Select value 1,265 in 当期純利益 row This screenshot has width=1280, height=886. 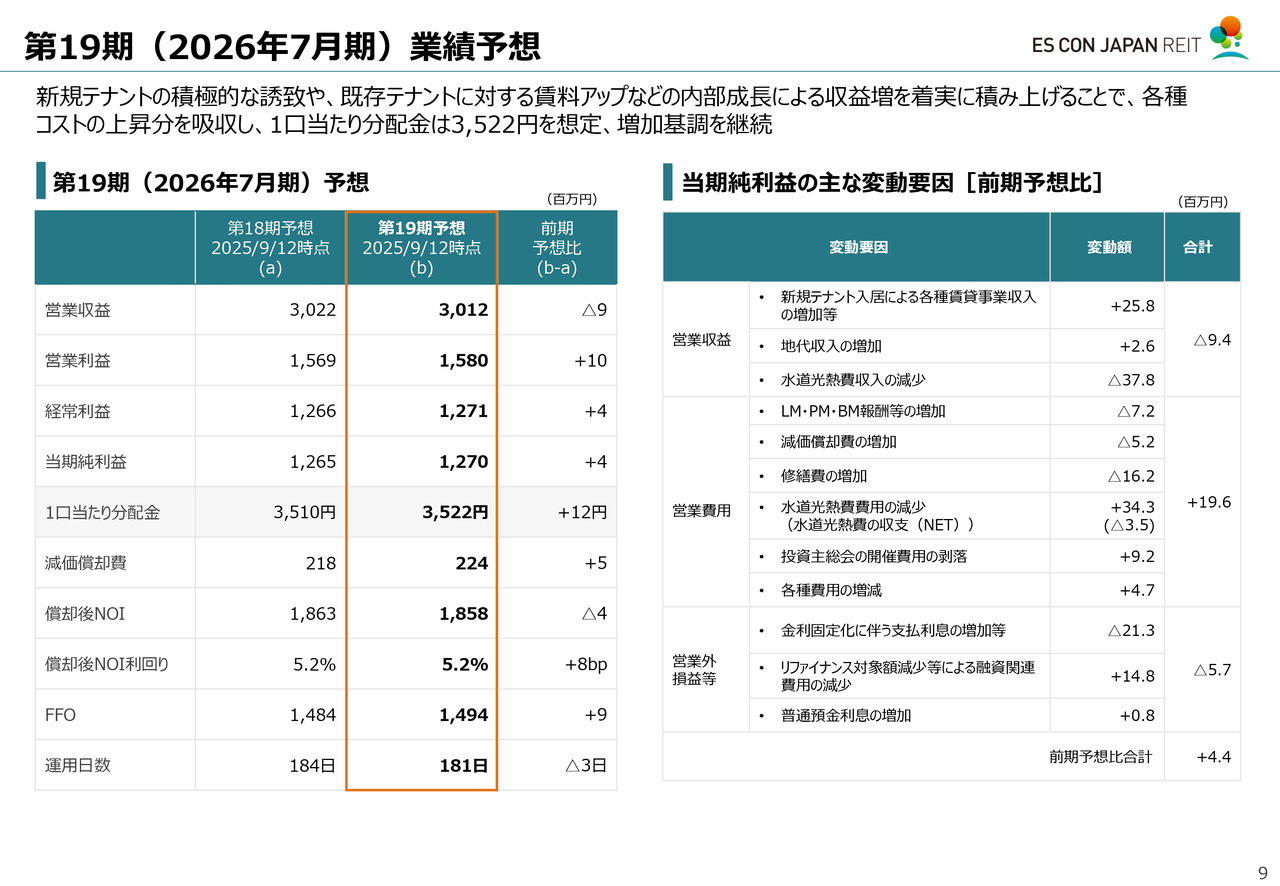point(313,462)
